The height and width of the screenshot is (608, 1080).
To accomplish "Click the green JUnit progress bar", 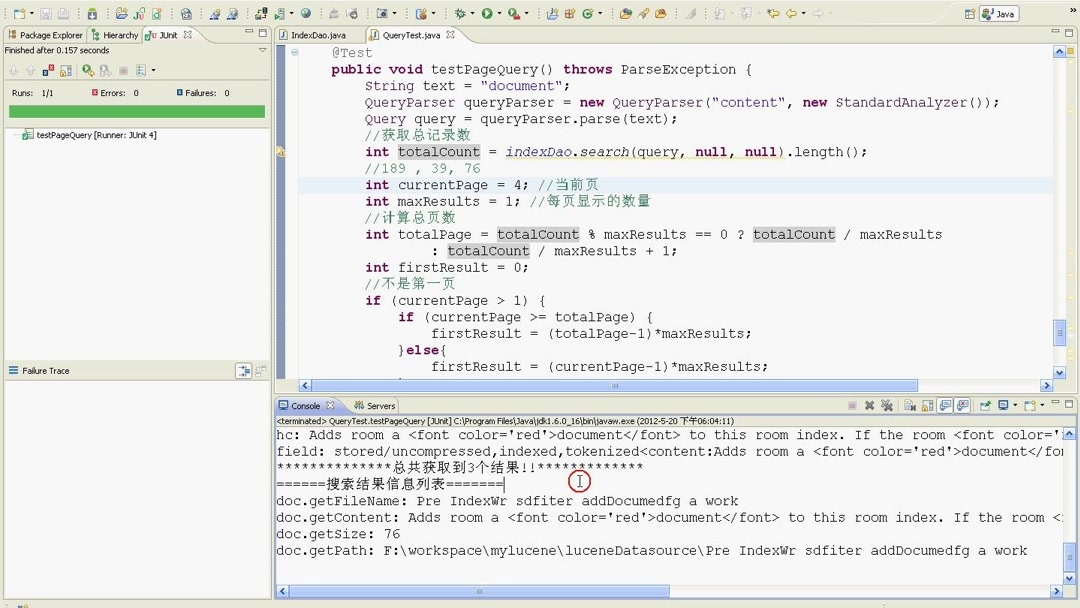I will coord(135,112).
